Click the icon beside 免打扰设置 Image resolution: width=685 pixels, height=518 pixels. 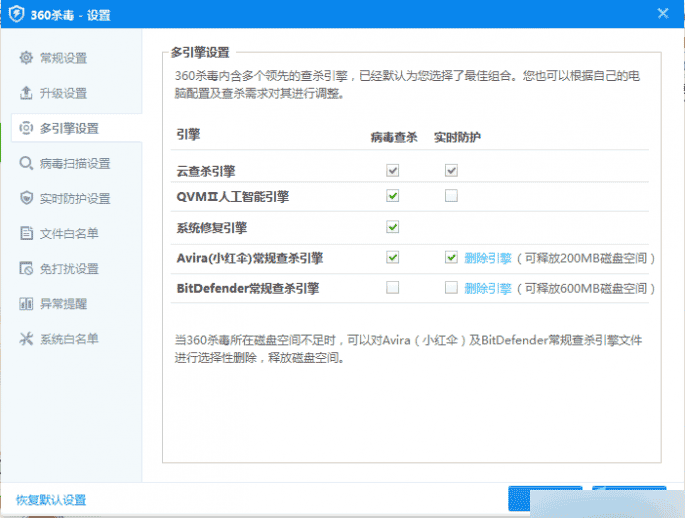(x=26, y=268)
